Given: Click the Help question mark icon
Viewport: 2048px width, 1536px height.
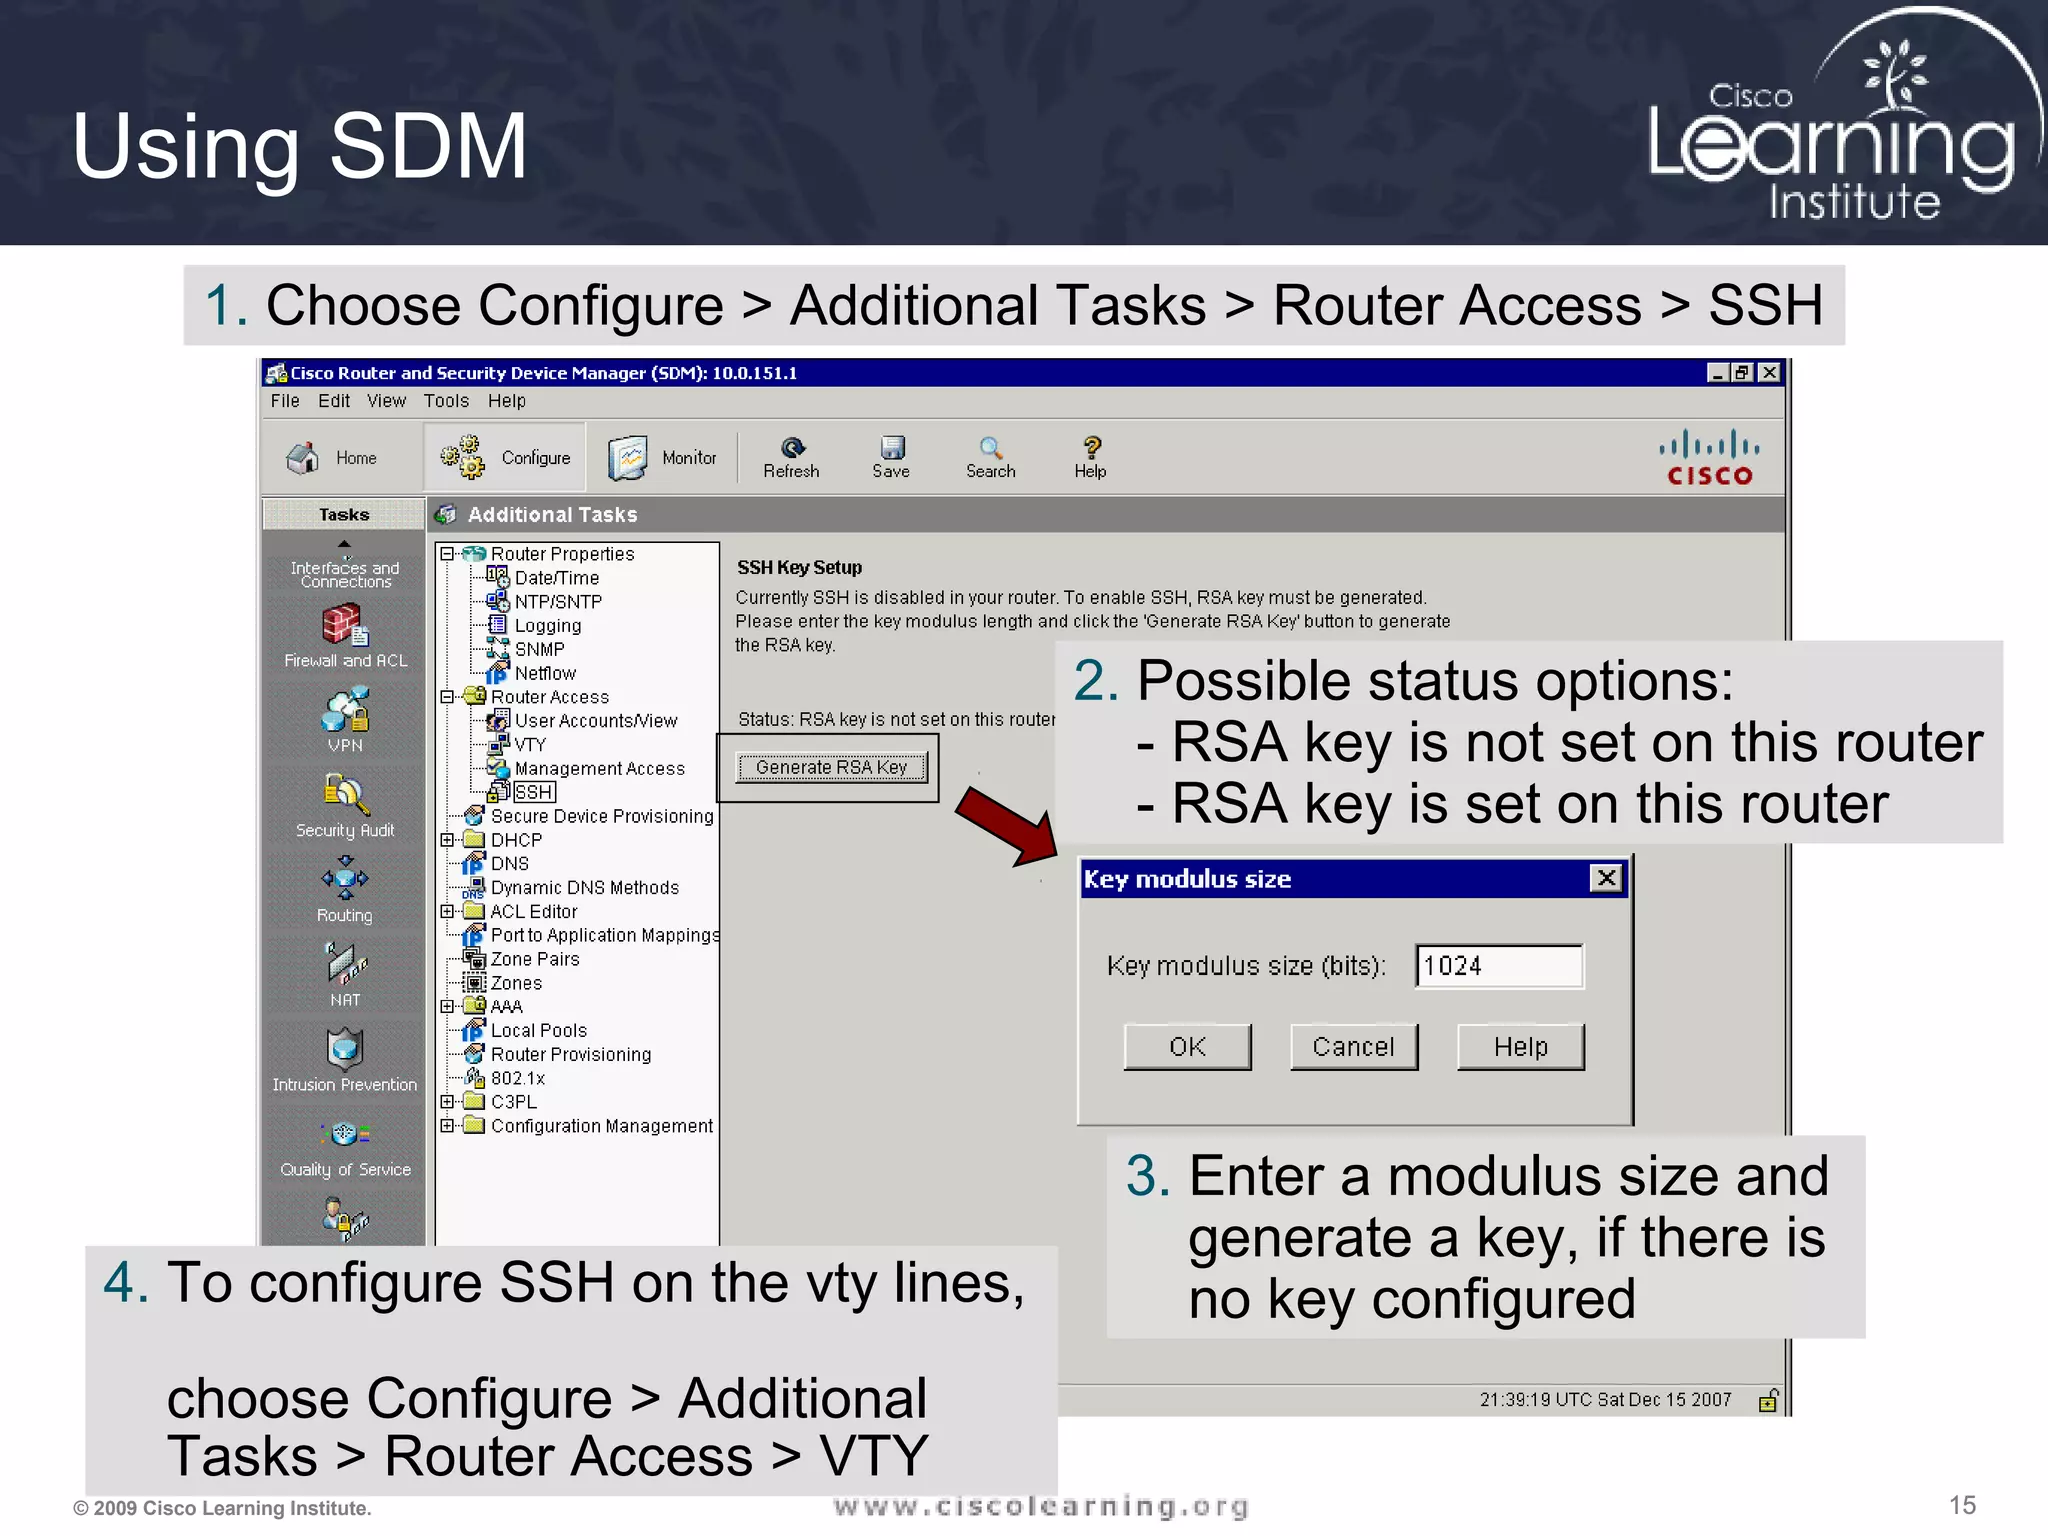Looking at the screenshot, I should tap(1092, 447).
